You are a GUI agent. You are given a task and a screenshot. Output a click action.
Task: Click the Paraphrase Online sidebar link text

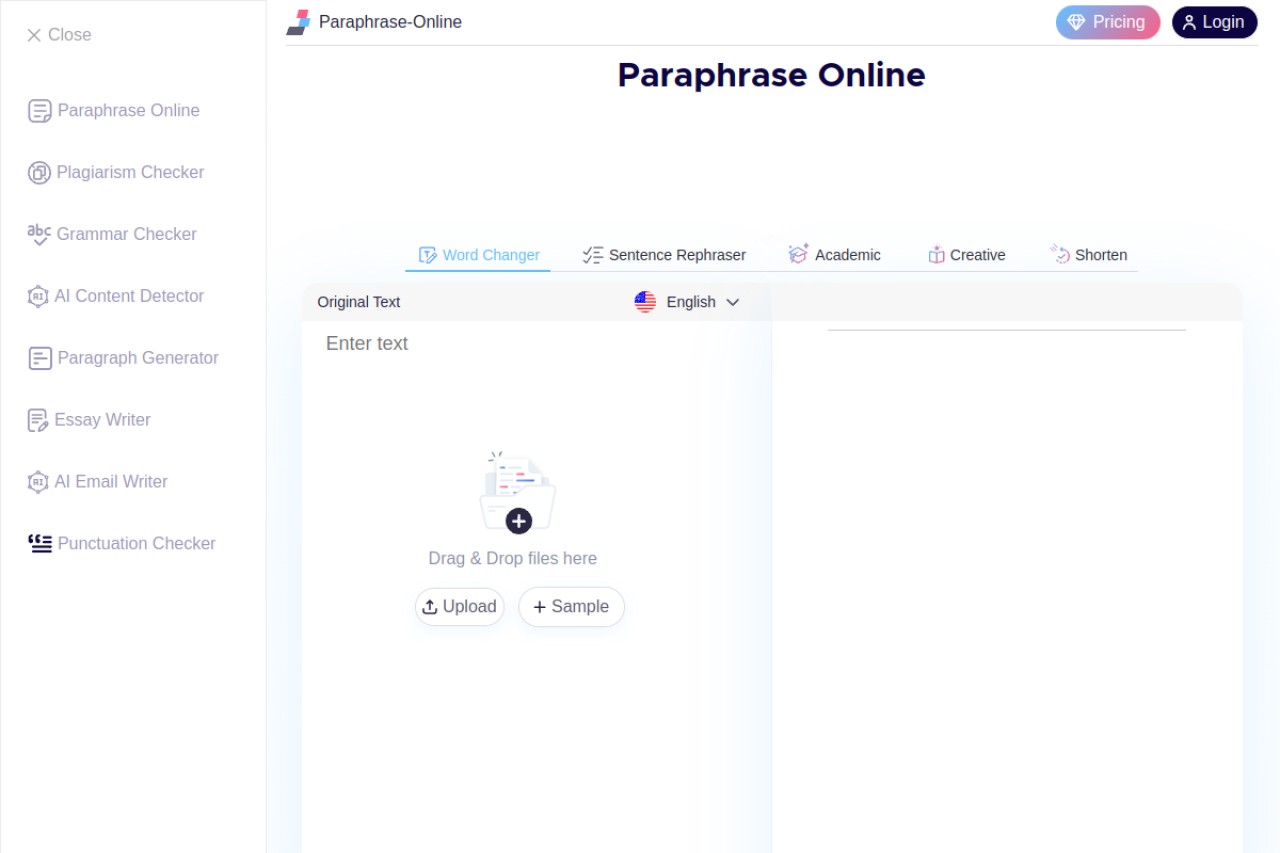[x=129, y=111]
